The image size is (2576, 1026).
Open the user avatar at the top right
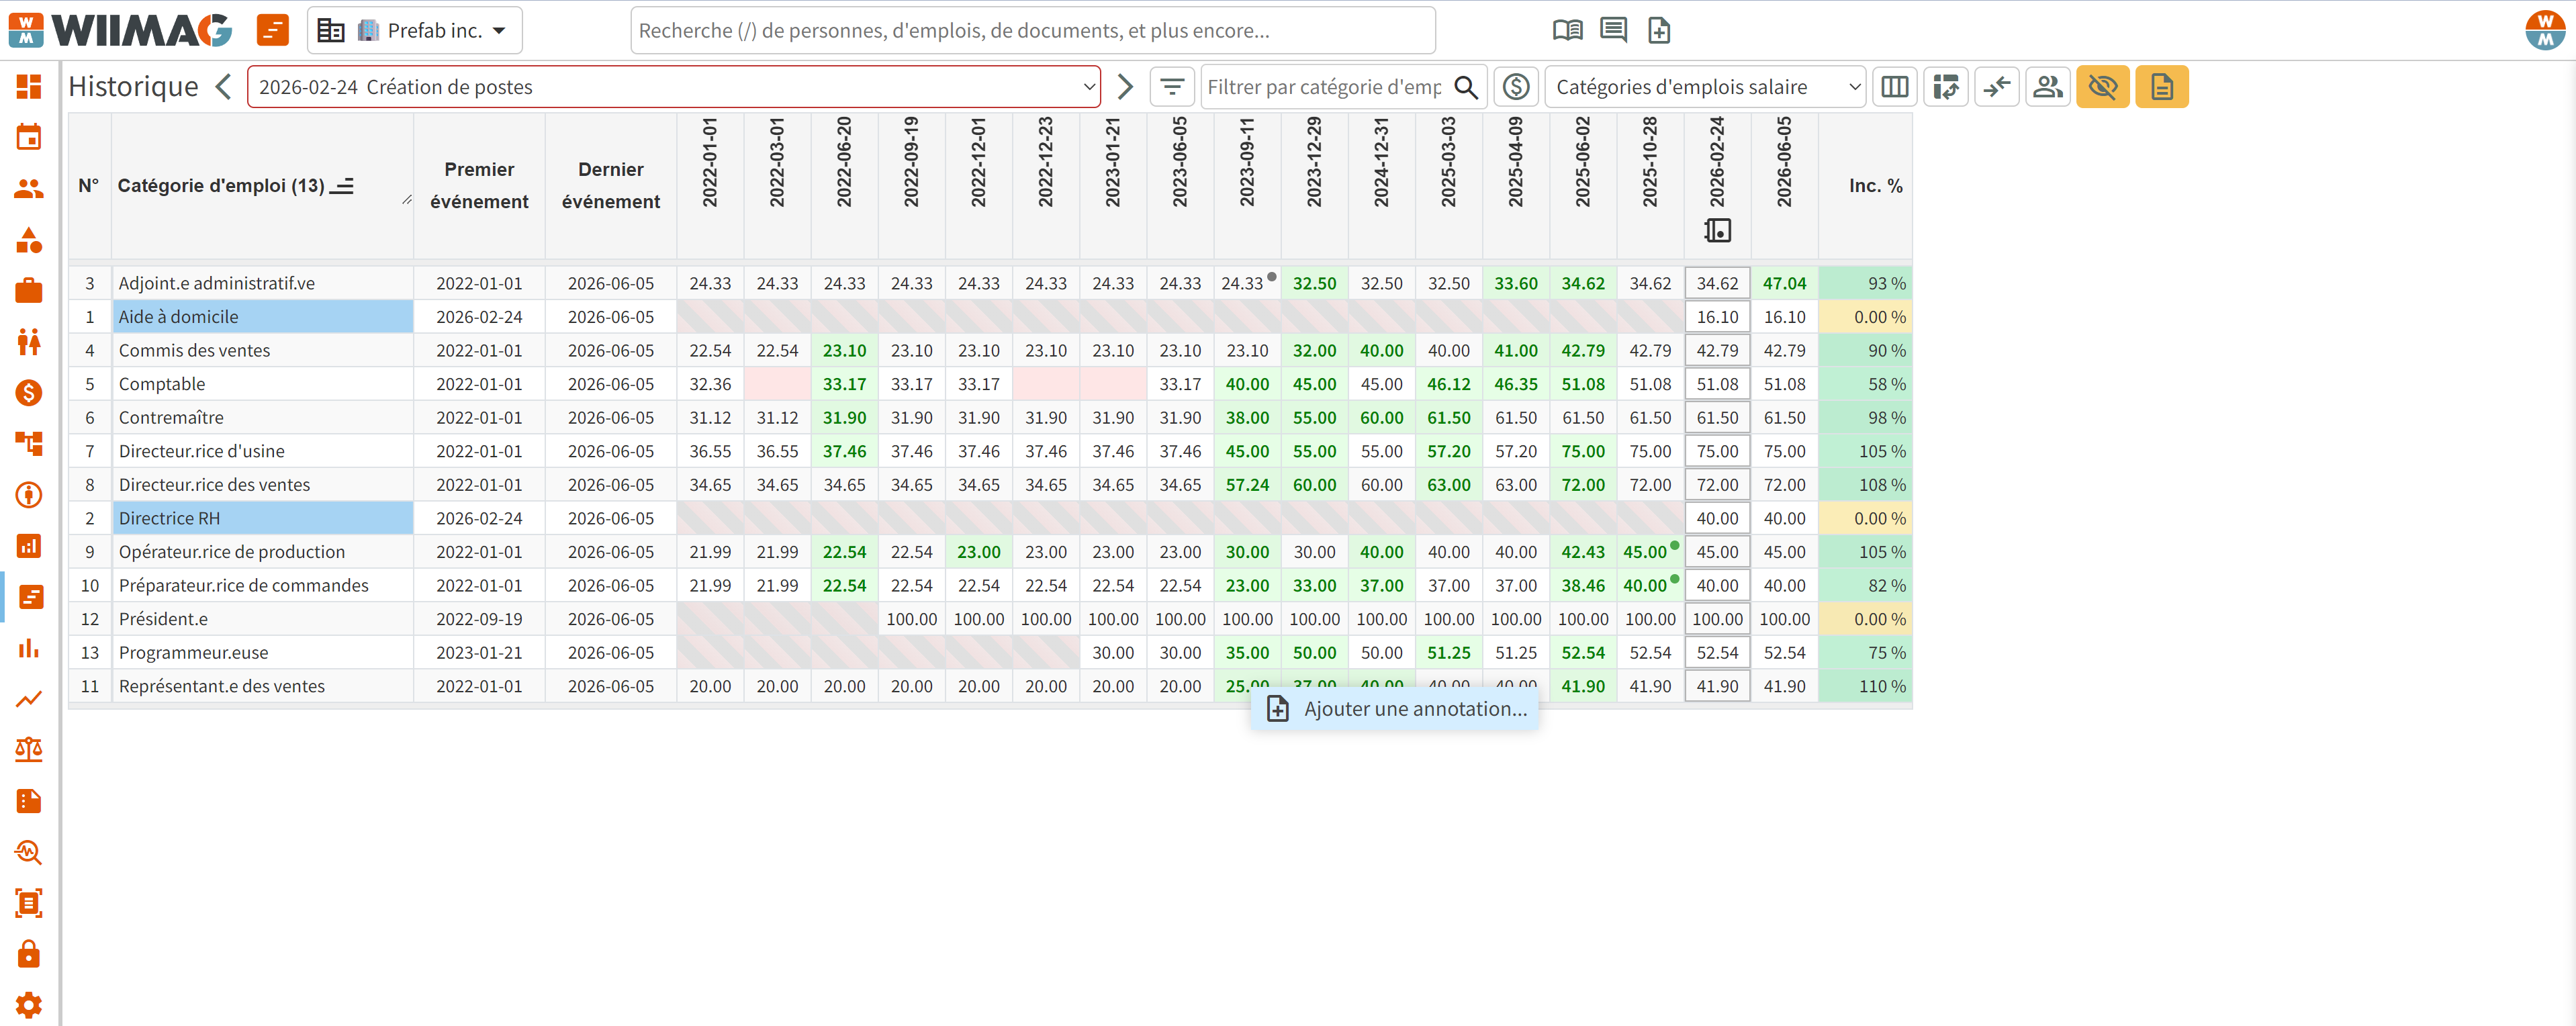[2544, 30]
